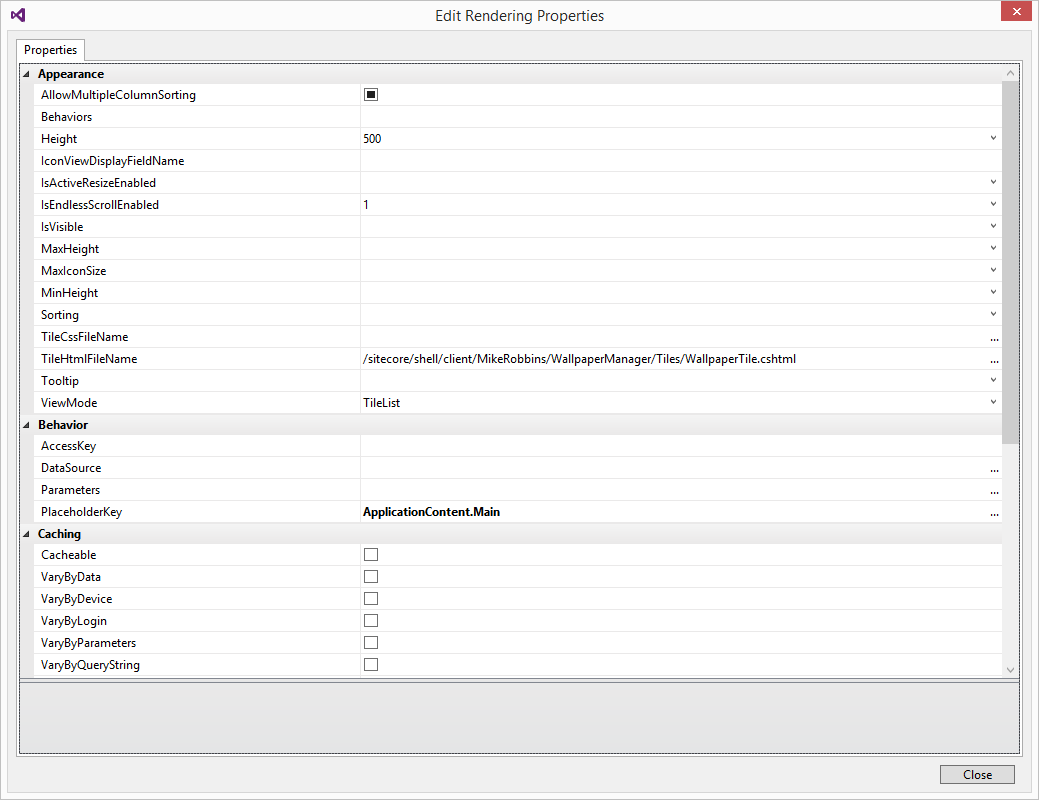Image resolution: width=1039 pixels, height=800 pixels.
Task: Select the IsVisible property label
Action: click(x=62, y=227)
